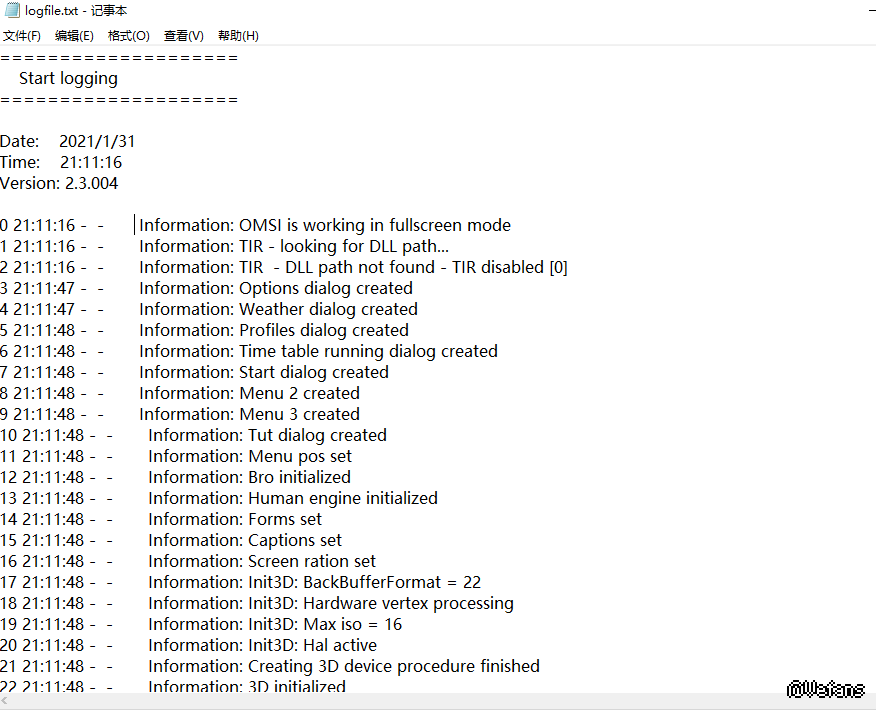876x710 pixels.
Task: Click the time value 21:11:16 in header
Action: [x=91, y=163]
